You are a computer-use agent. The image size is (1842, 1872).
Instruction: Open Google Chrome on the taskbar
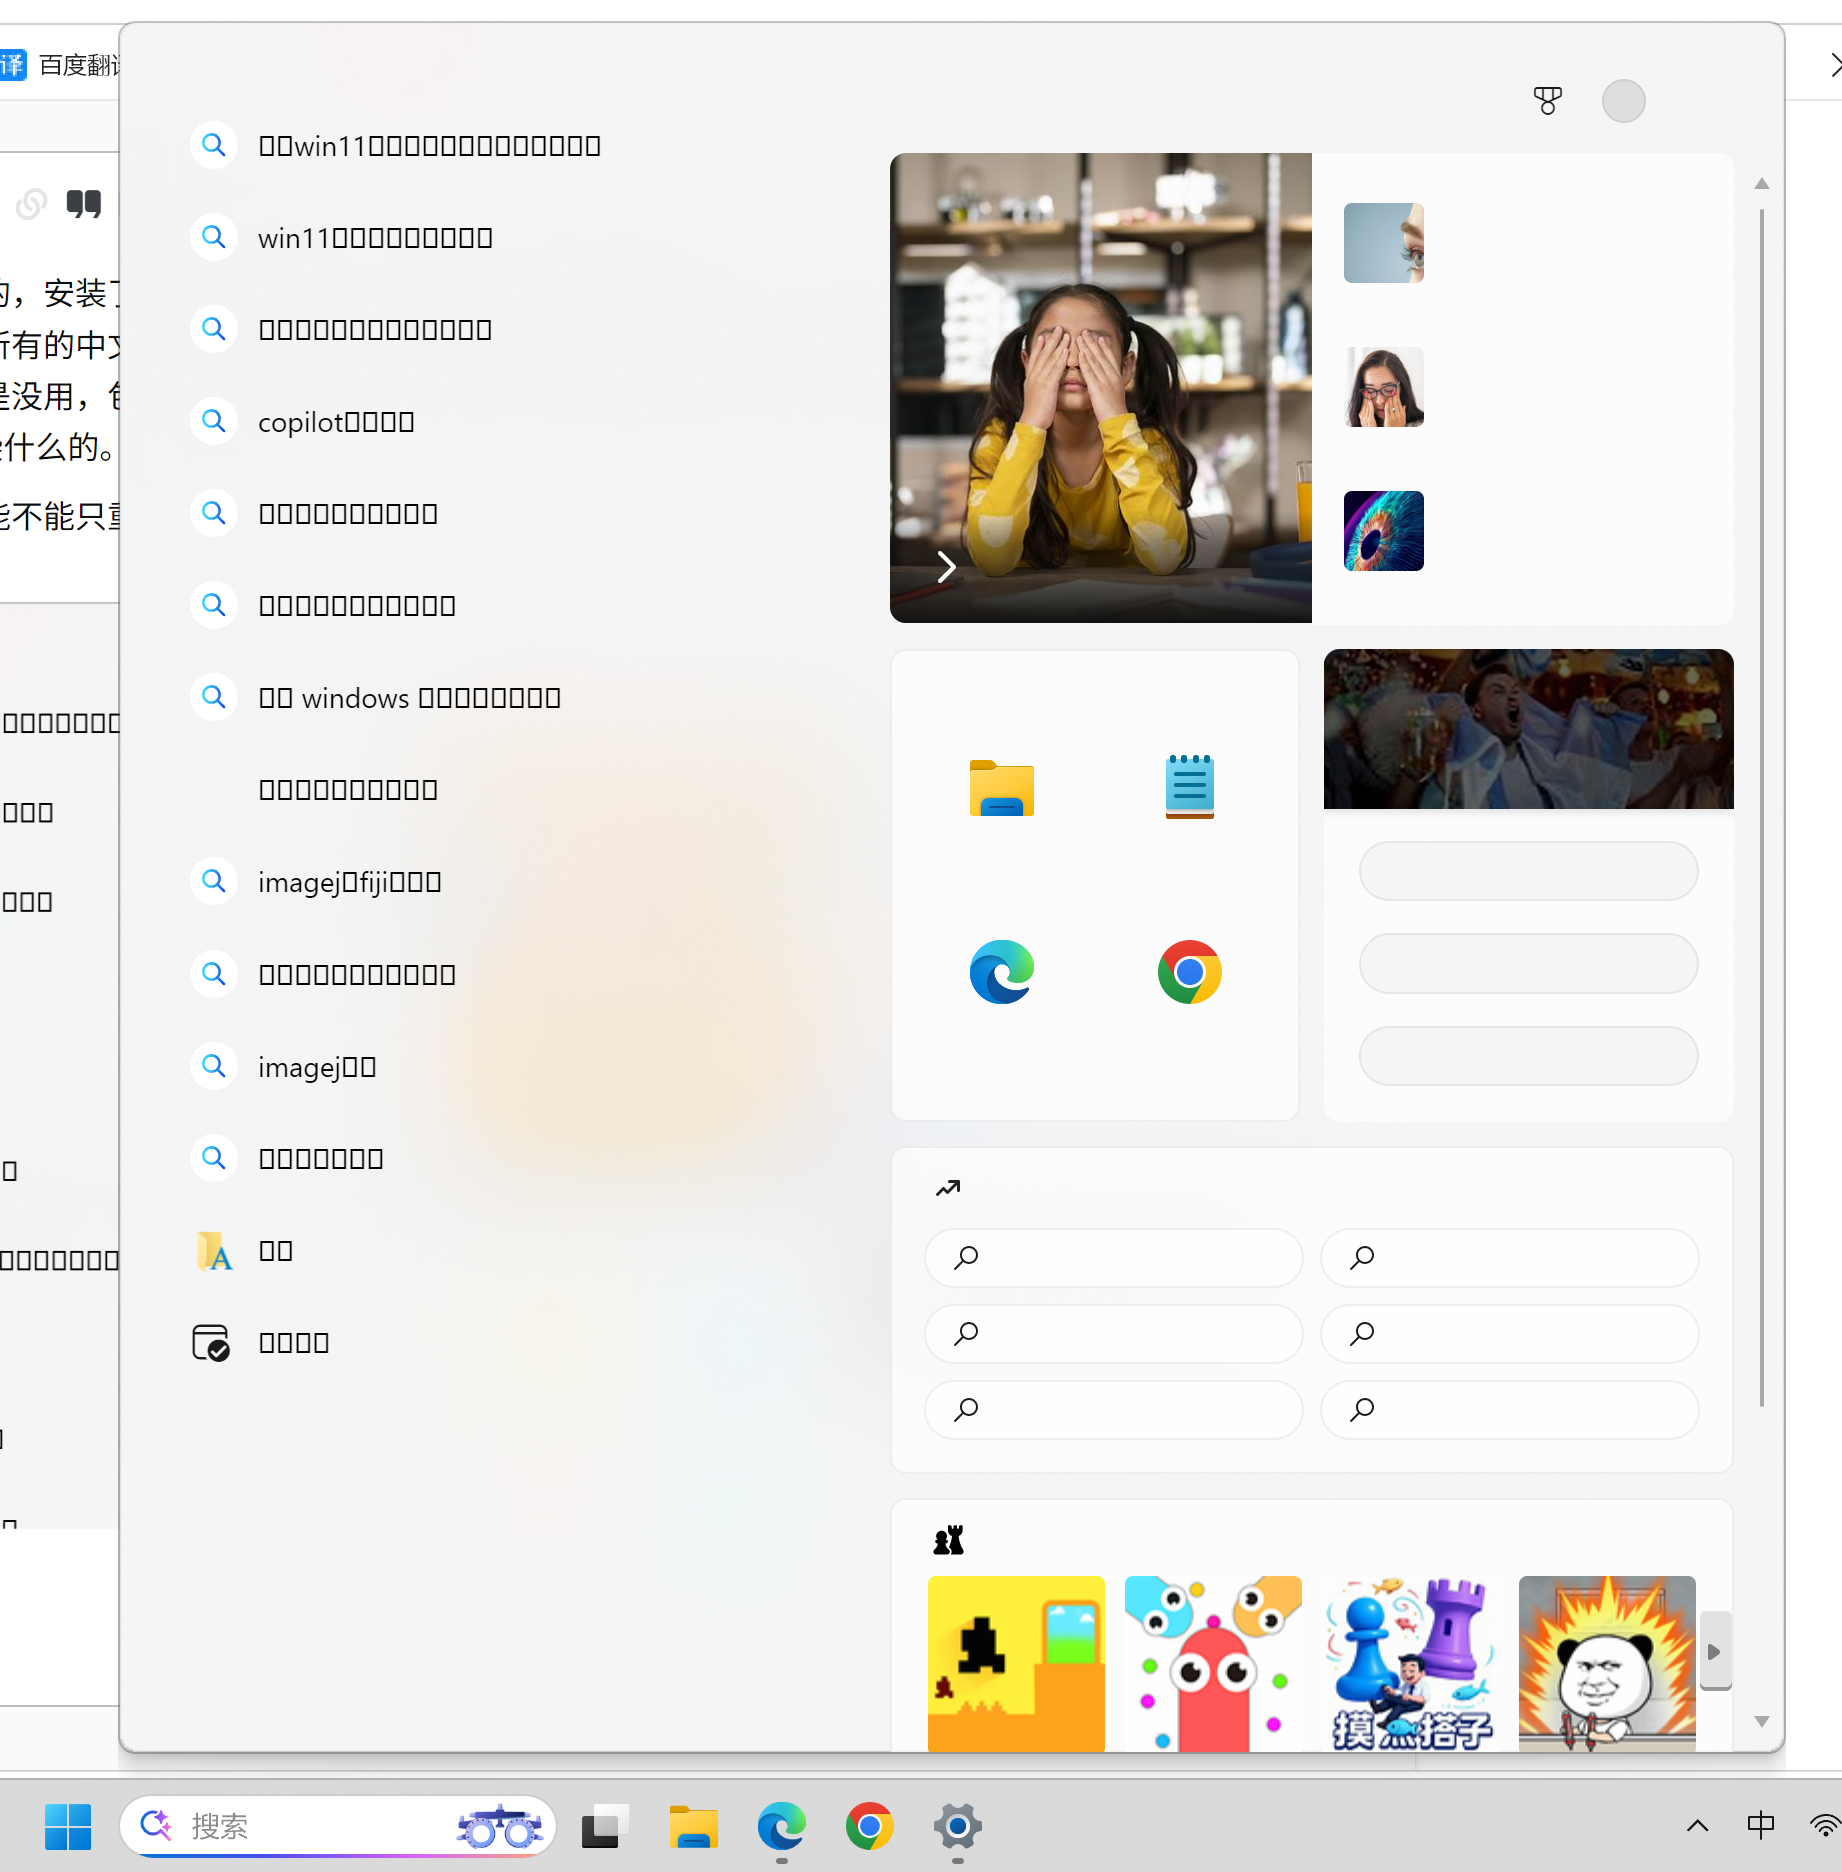tap(869, 1827)
